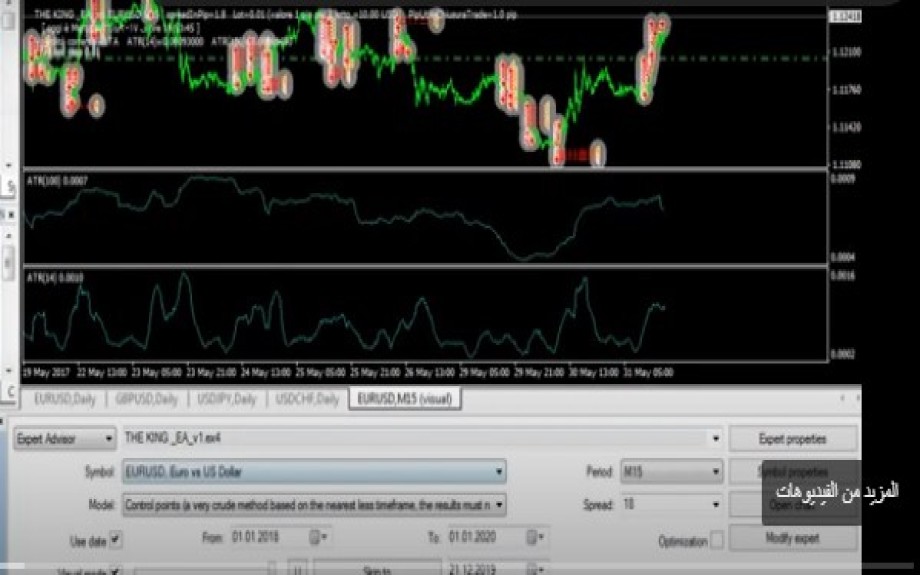Expand the Symbol dropdown showing EURUSD
920x575 pixels.
click(498, 472)
